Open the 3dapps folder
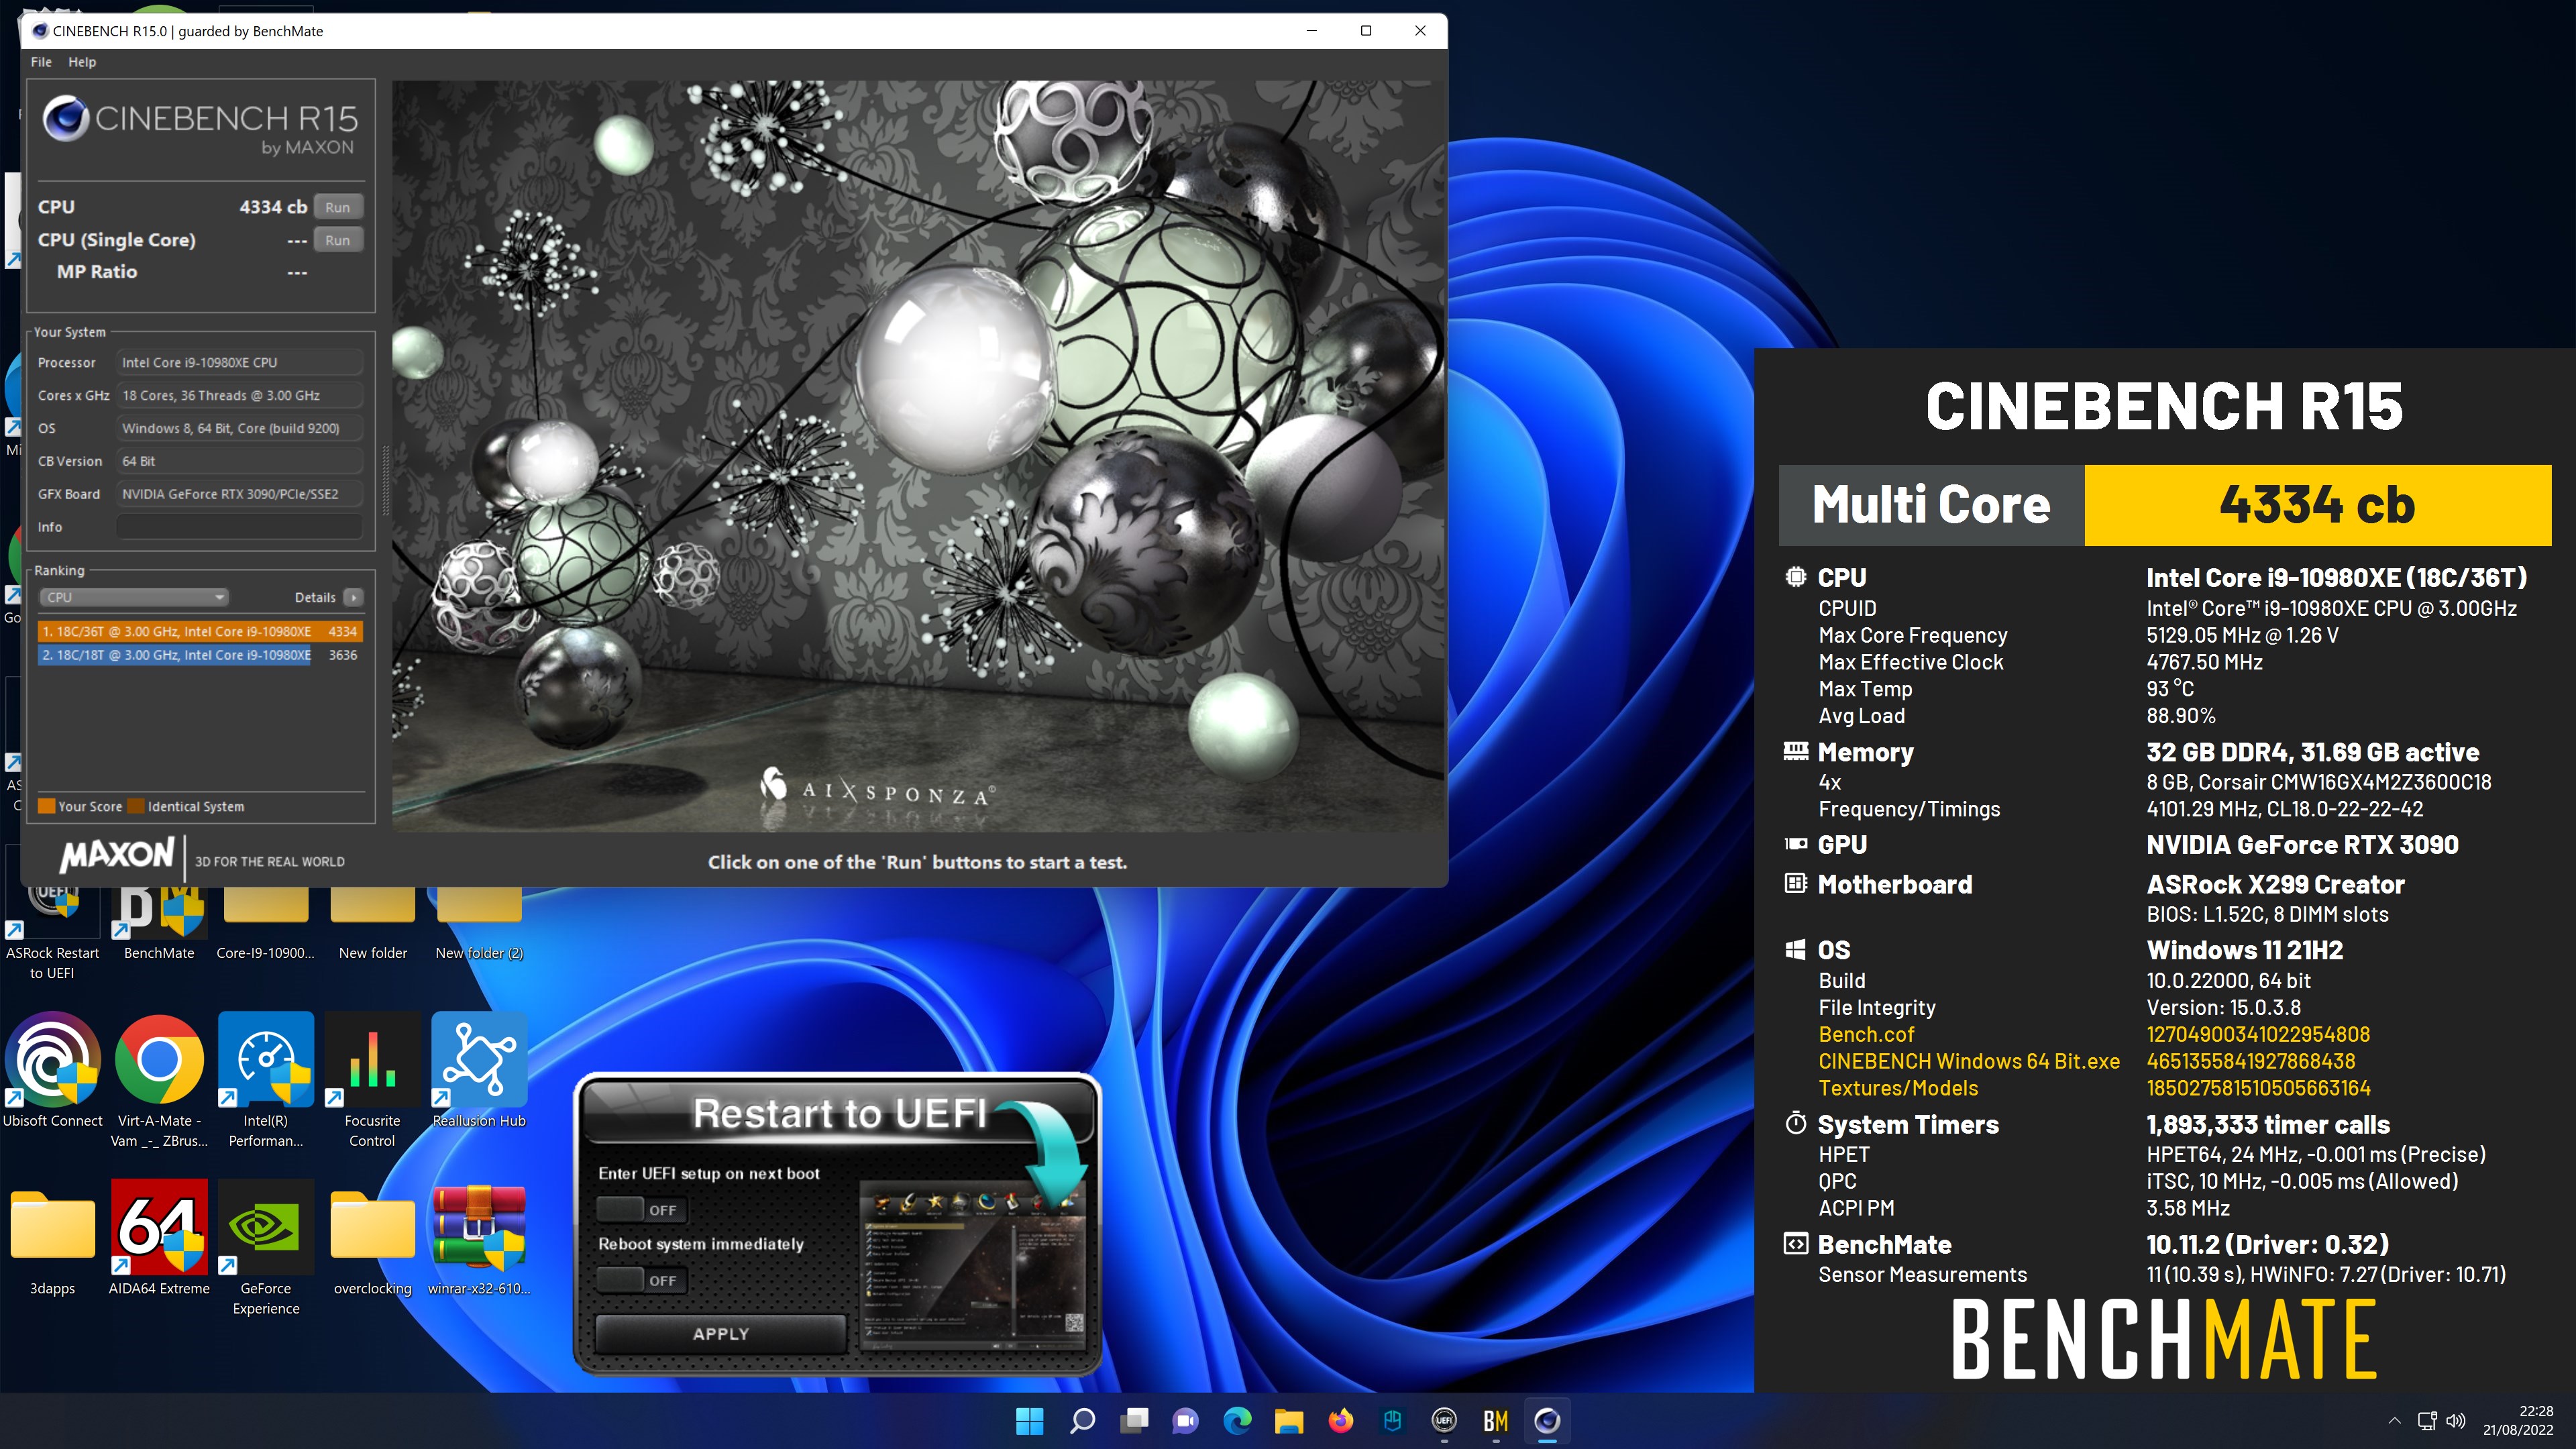2576x1449 pixels. [52, 1238]
